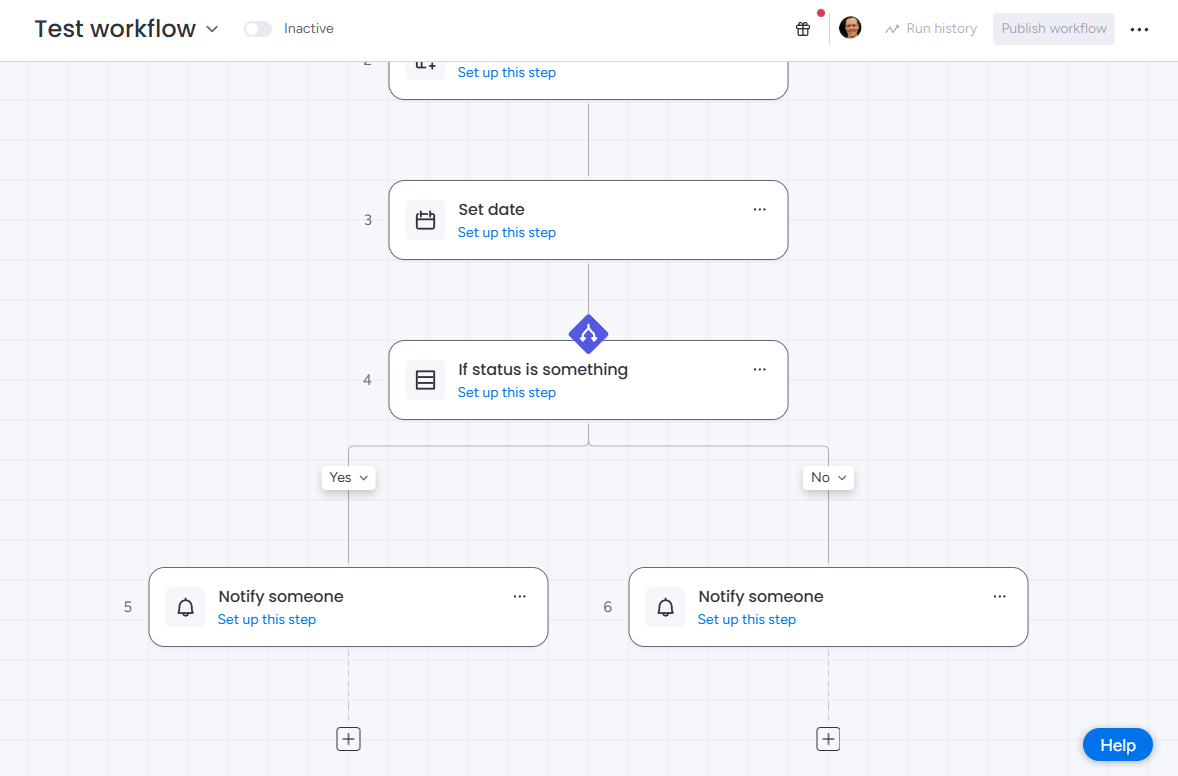The image size is (1178, 776).
Task: Click the list icon on If status is something
Action: click(425, 380)
